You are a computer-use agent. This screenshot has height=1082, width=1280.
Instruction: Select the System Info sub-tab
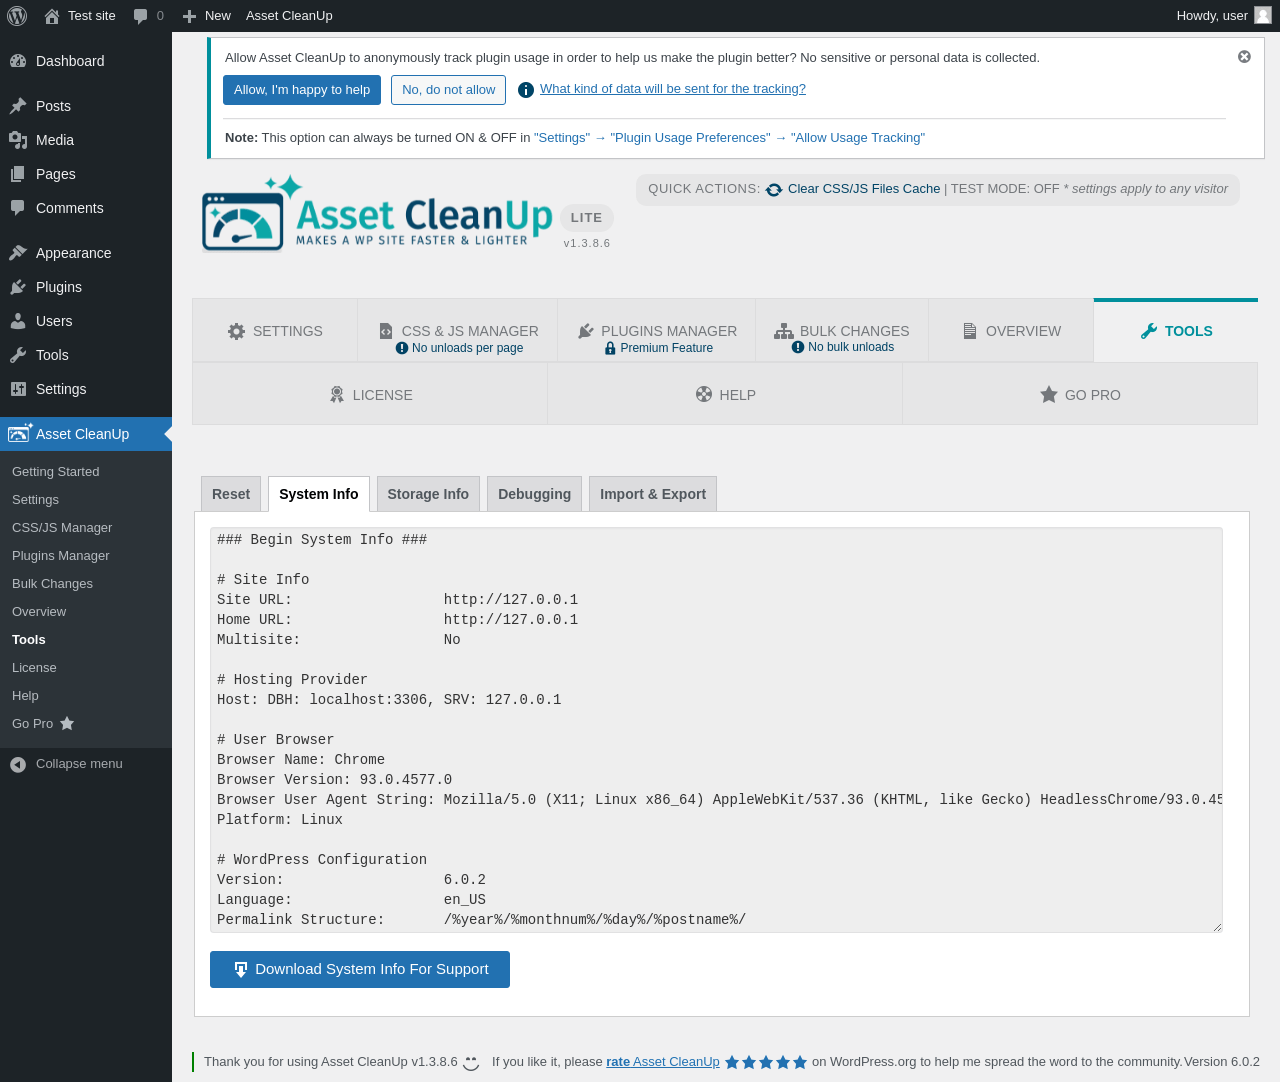point(319,494)
